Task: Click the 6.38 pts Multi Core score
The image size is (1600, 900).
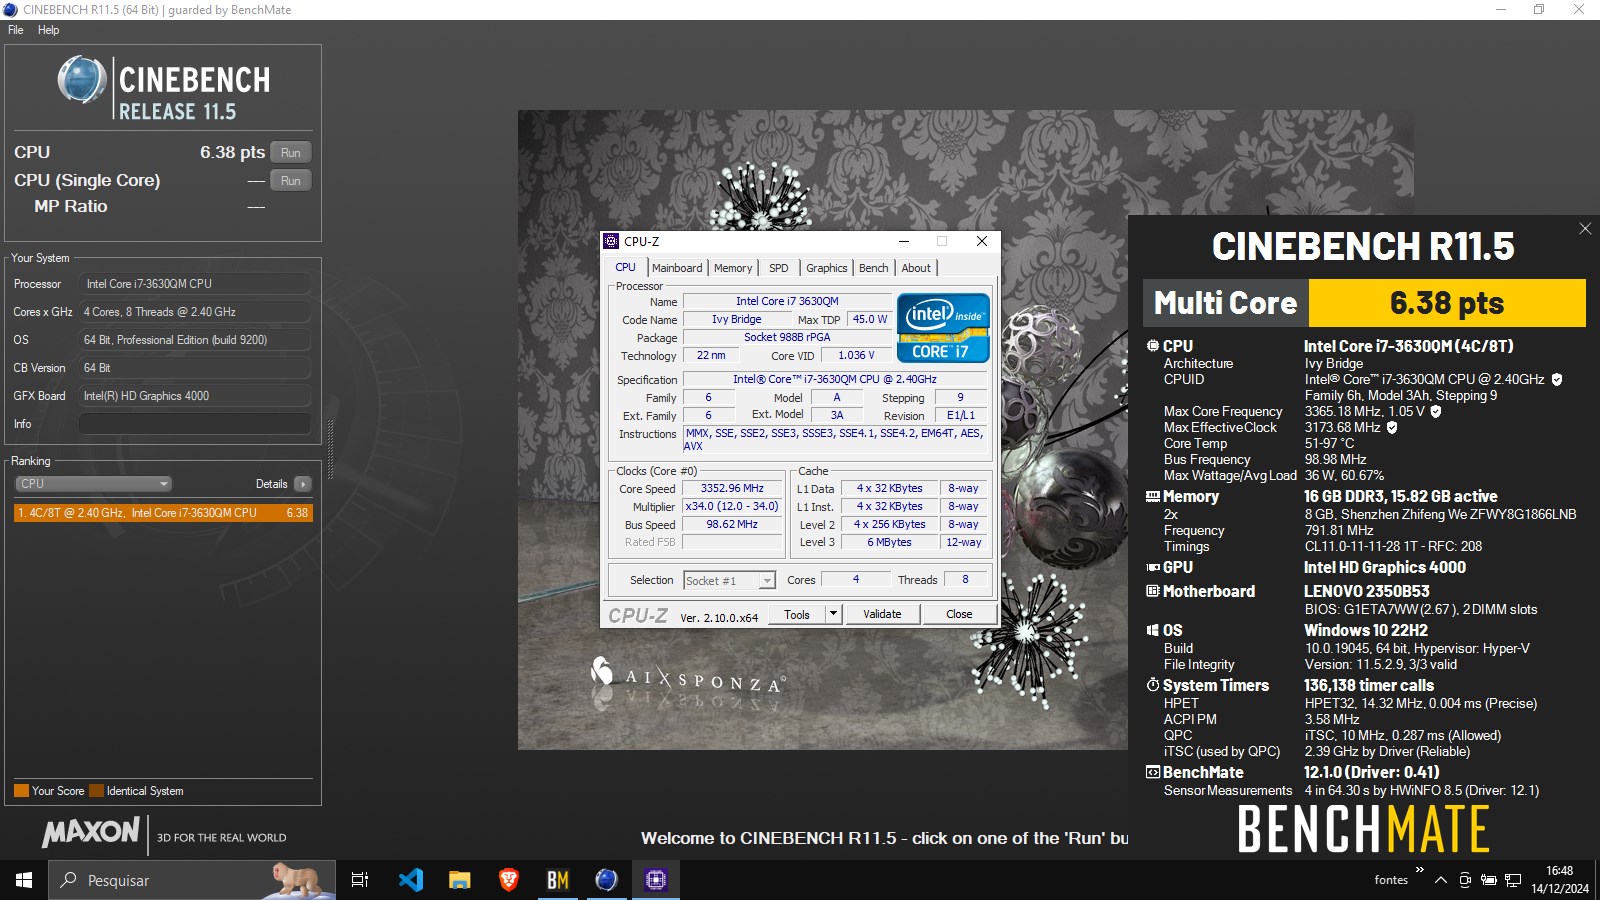Action: (x=1446, y=303)
